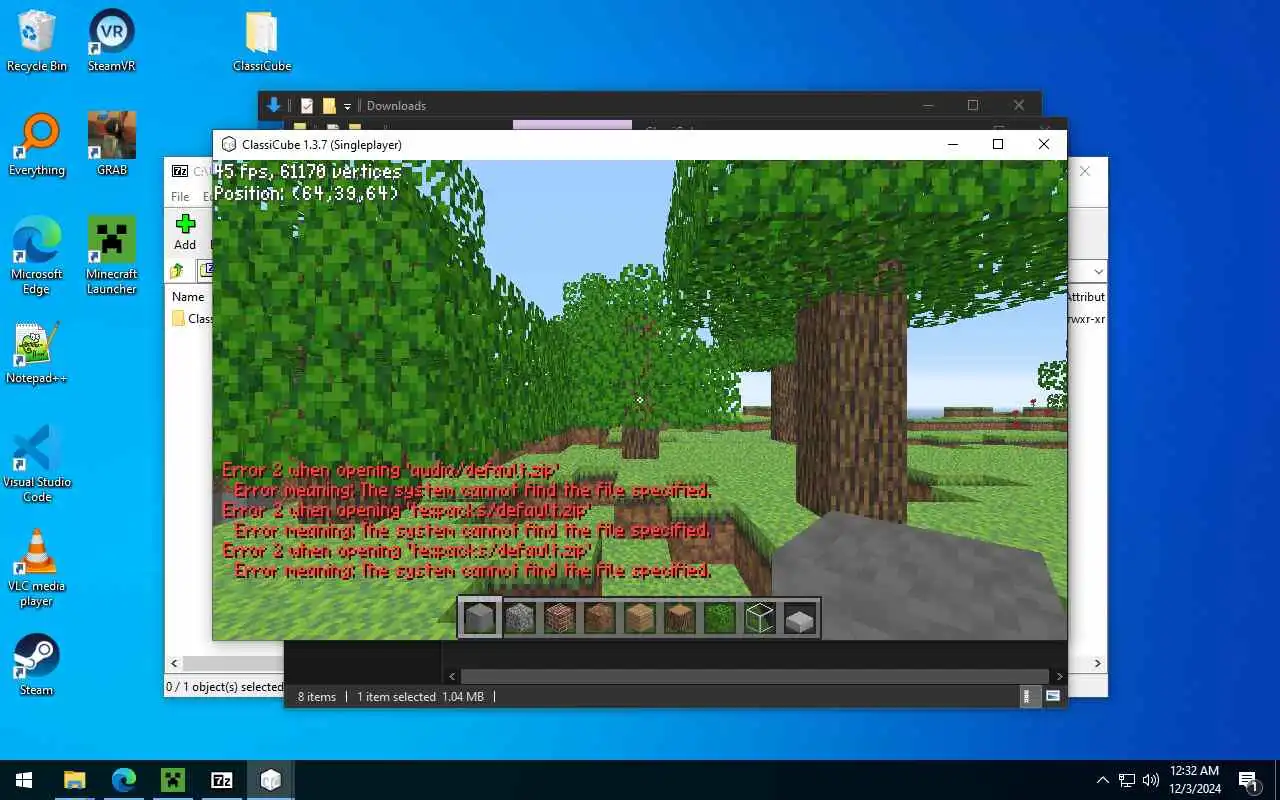Click the '0 / 1 object(s) selected' status
Viewport: 1280px width, 800px height.
225,687
